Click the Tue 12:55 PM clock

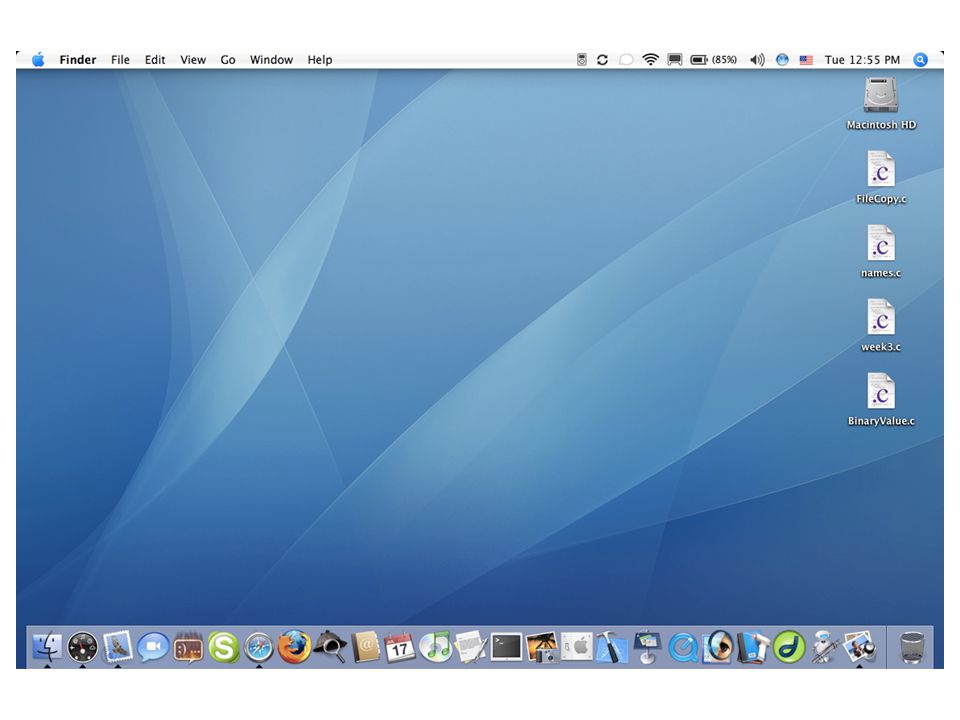click(x=862, y=59)
